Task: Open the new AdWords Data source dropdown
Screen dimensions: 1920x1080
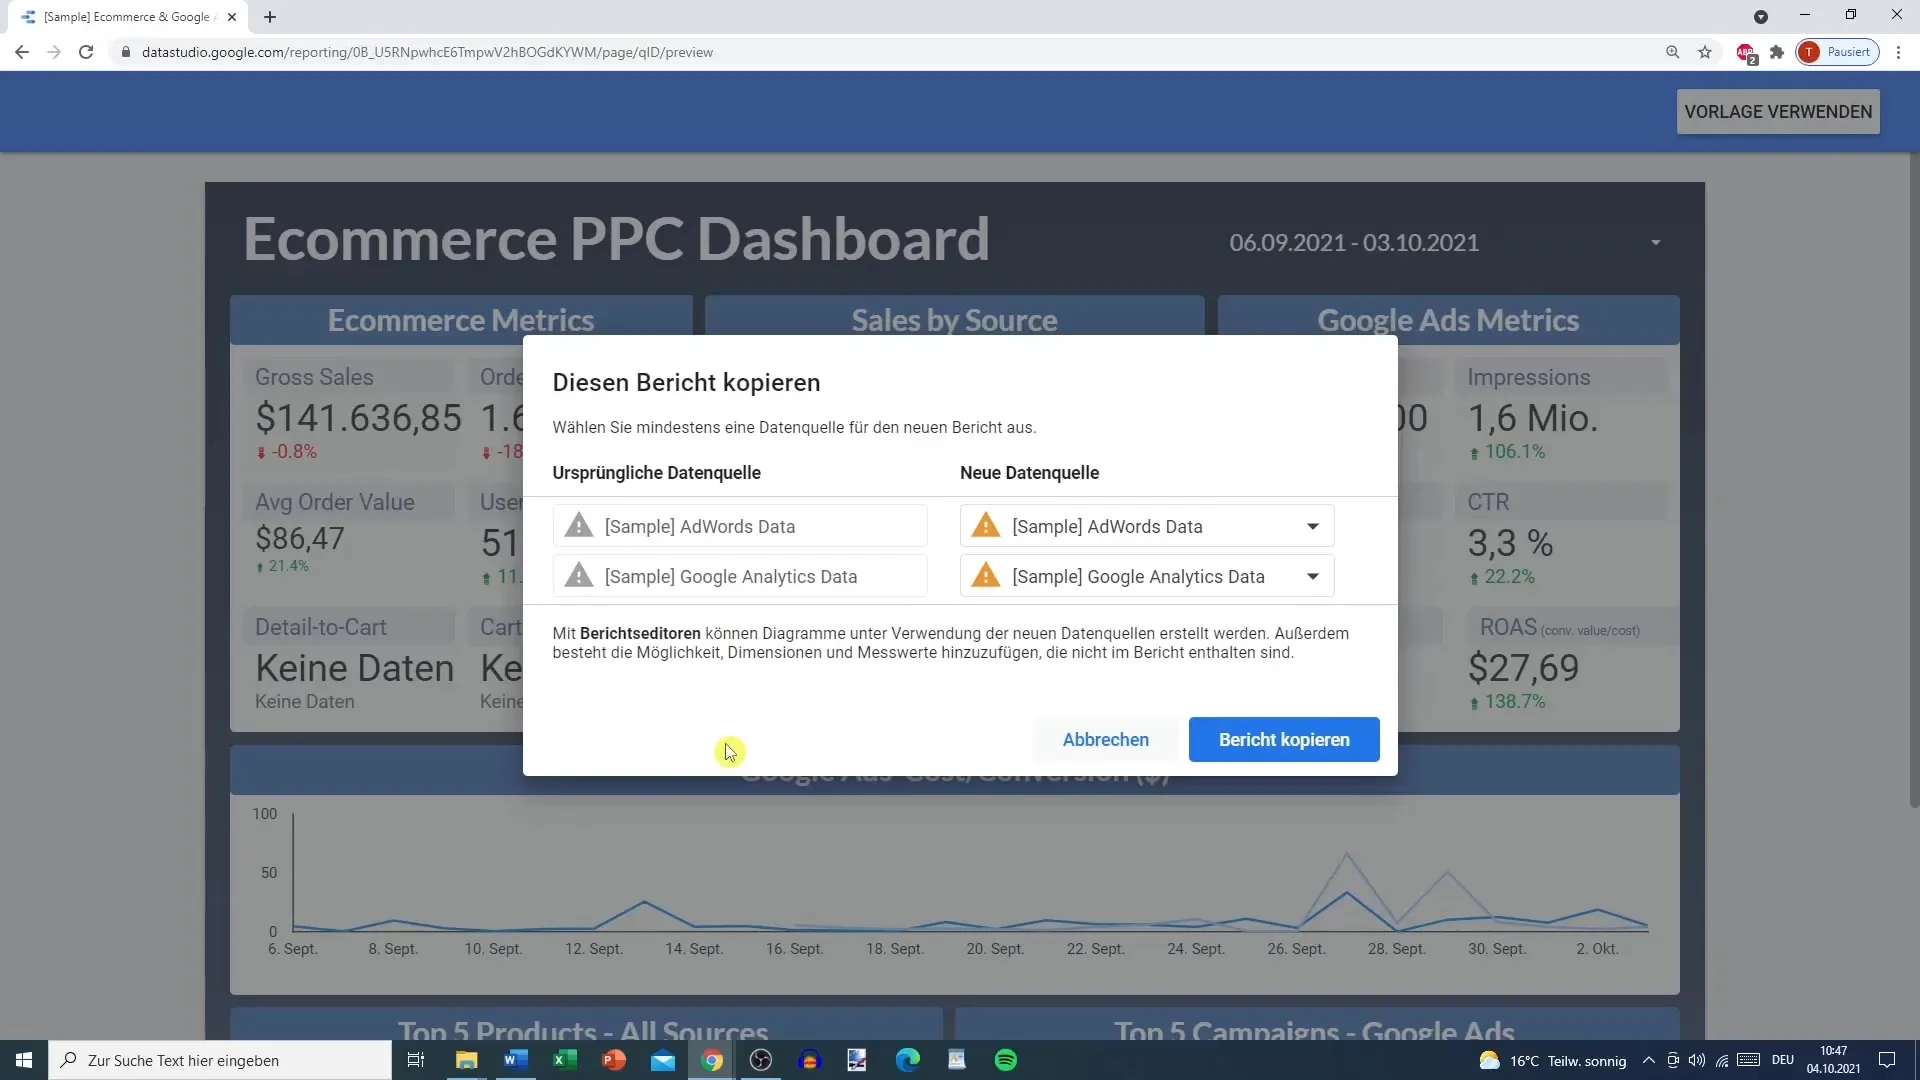Action: 1147,527
